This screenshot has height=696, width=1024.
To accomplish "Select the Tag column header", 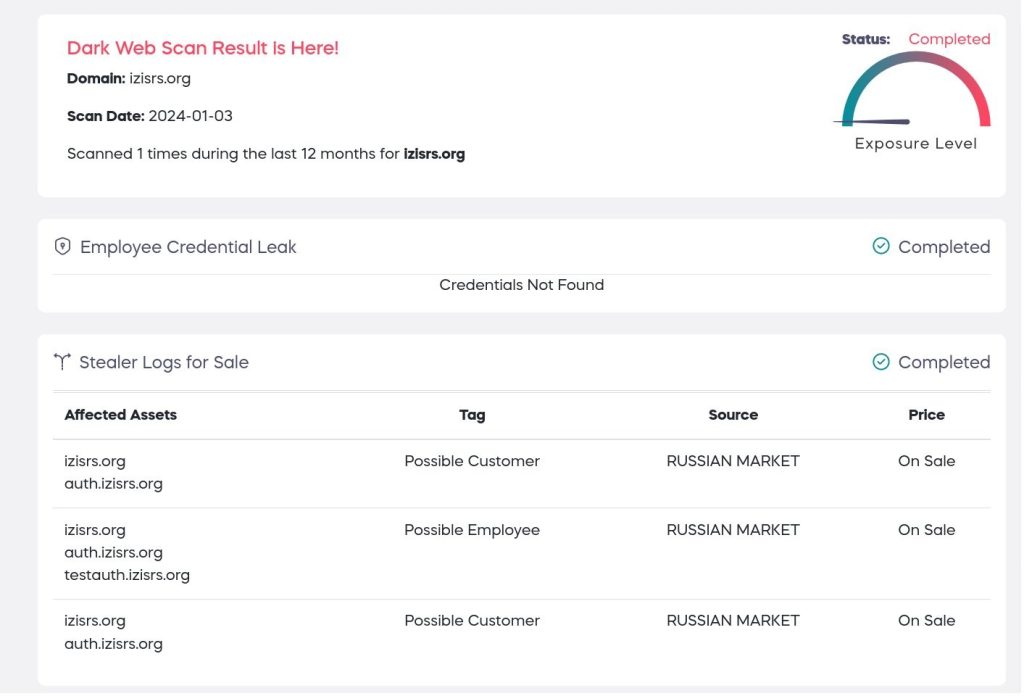I will click(472, 415).
